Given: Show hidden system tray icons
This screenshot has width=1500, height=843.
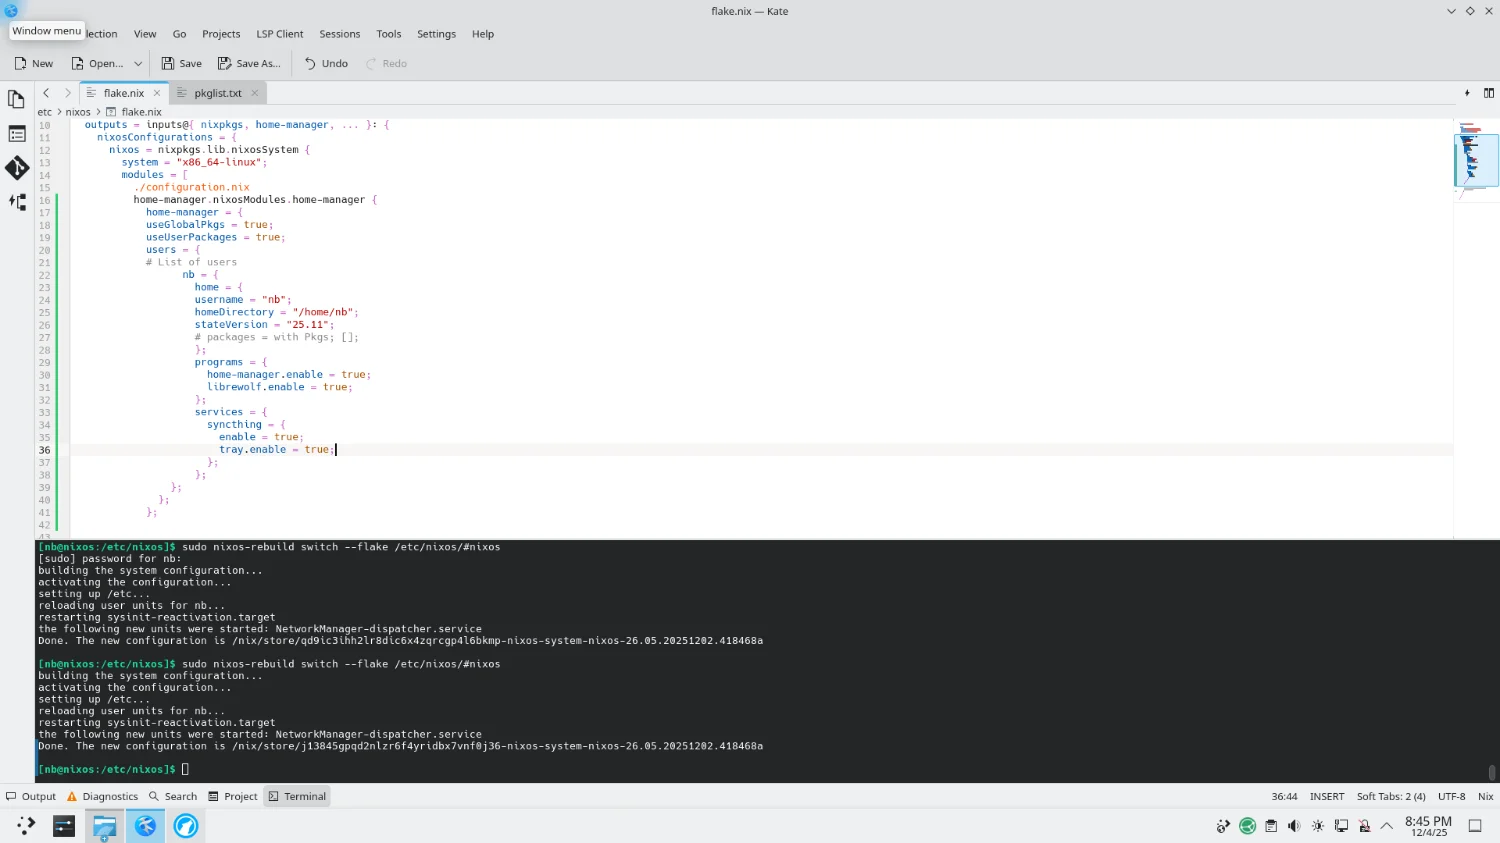Looking at the screenshot, I should [1386, 826].
